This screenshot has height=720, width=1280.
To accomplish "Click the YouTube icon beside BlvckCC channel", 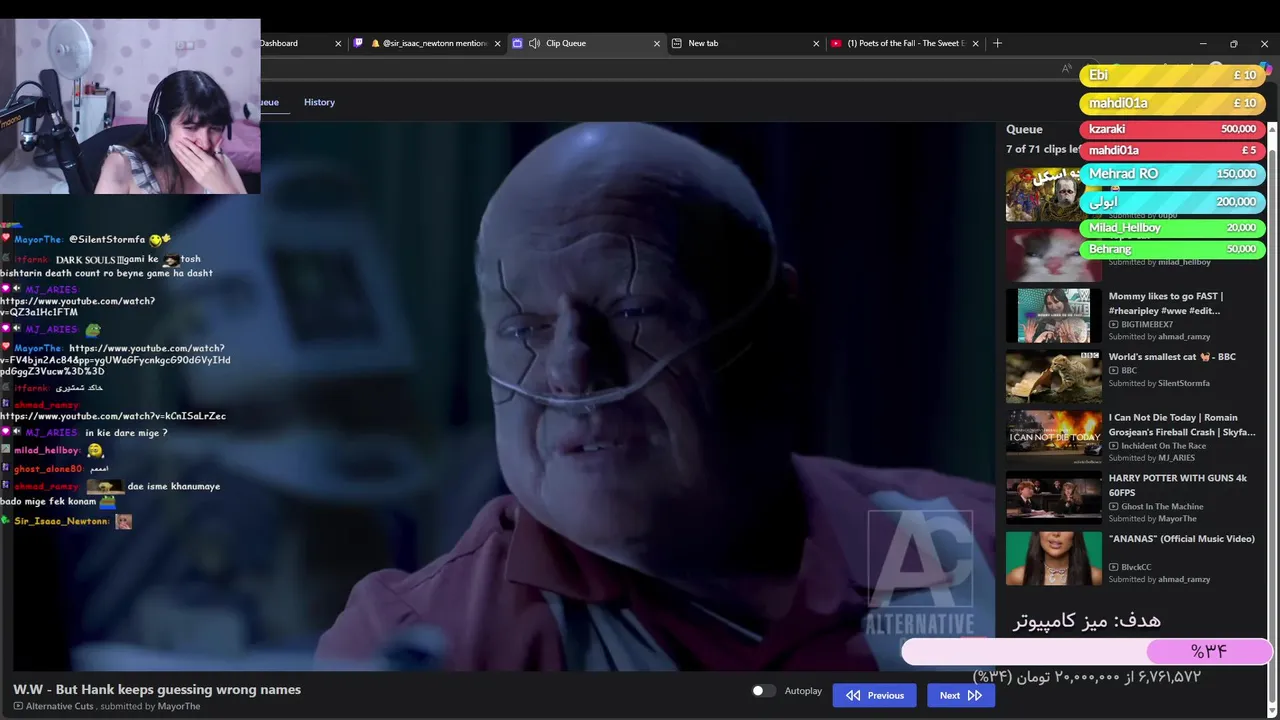I will point(1113,567).
